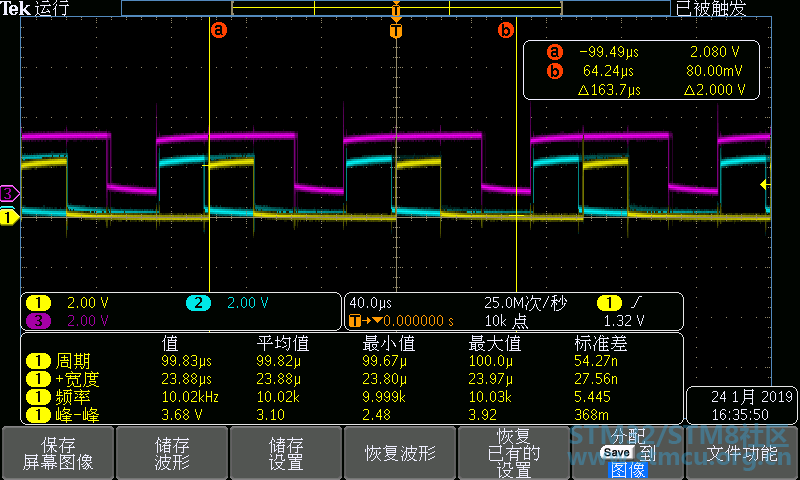Click cursor b voltage 80.00mV
Image resolution: width=800 pixels, height=480 pixels.
pyautogui.click(x=714, y=71)
